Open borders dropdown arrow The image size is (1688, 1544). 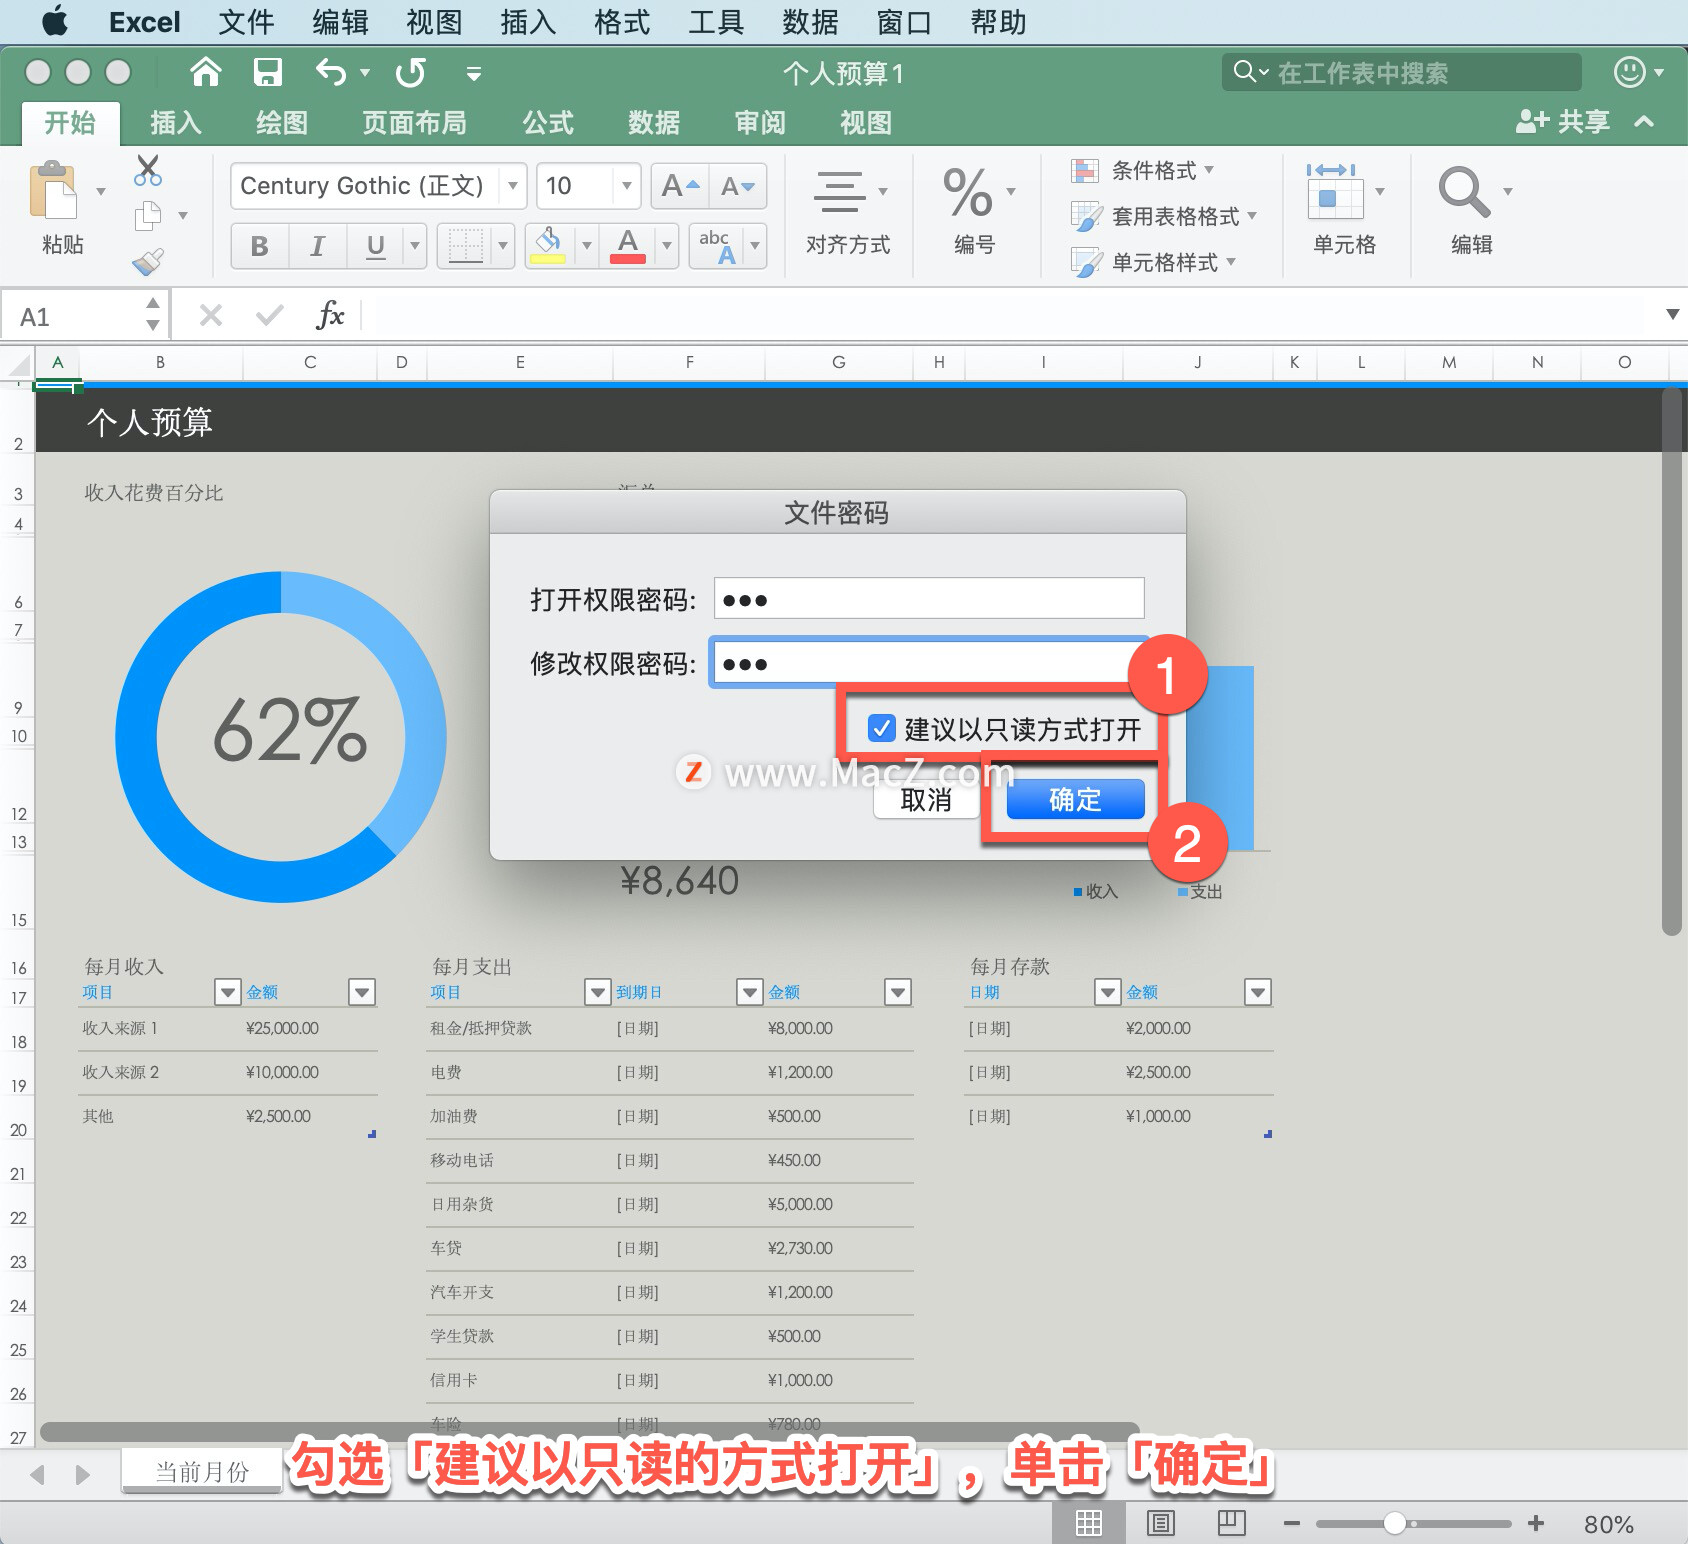[x=503, y=246]
